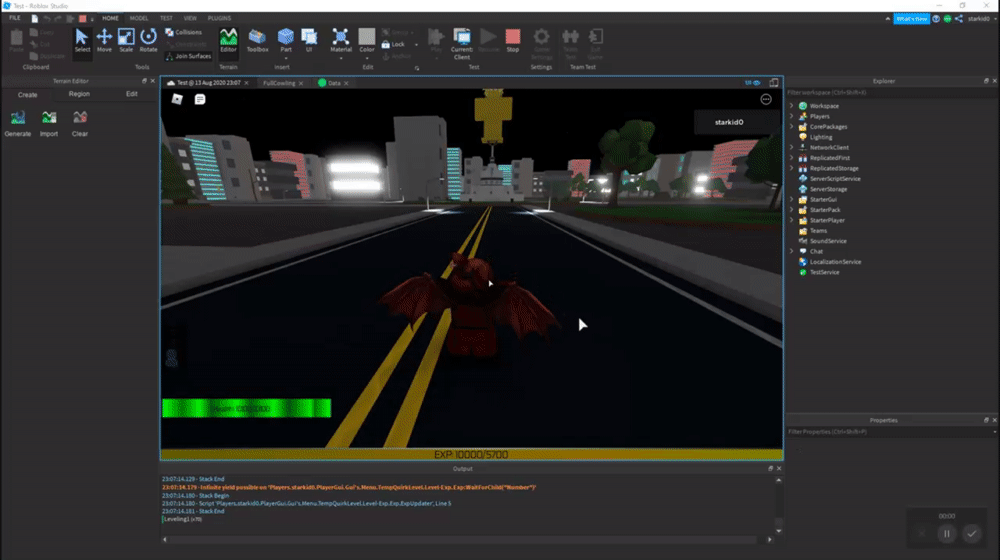Click the green stamina bar
1000x560 pixels.
[246, 408]
